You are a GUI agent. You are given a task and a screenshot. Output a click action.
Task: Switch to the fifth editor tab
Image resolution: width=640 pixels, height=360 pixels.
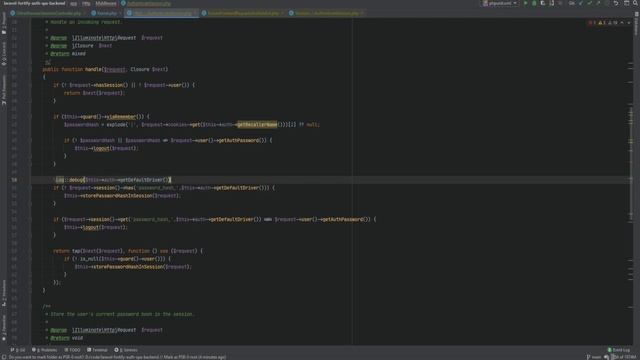pos(326,13)
